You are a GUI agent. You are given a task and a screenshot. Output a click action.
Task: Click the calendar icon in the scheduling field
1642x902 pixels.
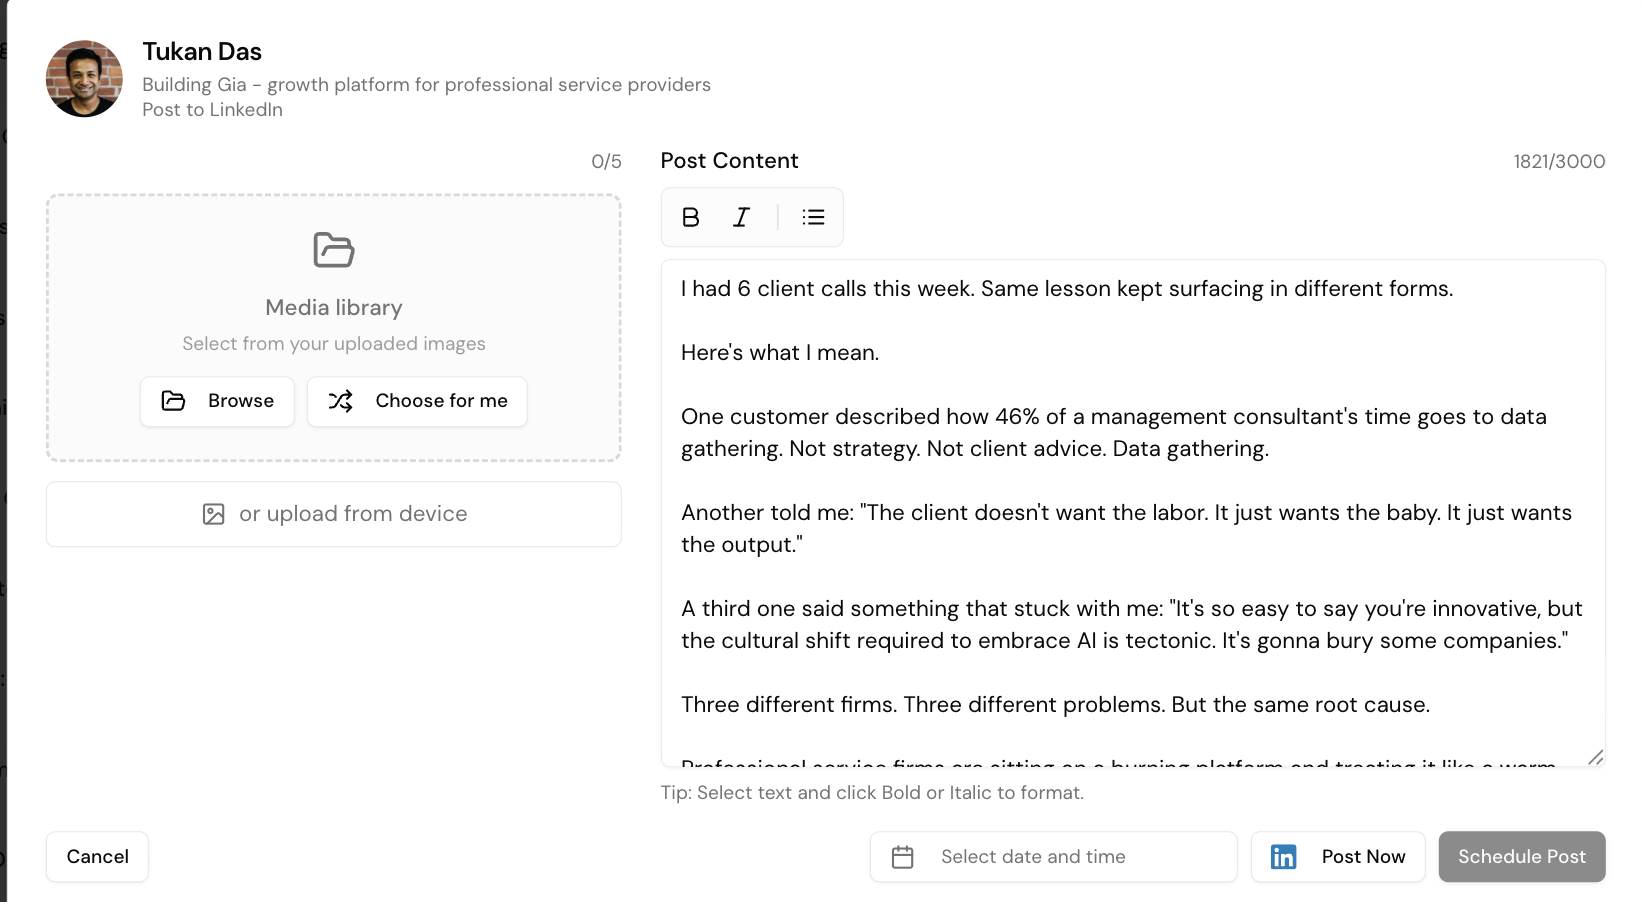click(x=903, y=856)
